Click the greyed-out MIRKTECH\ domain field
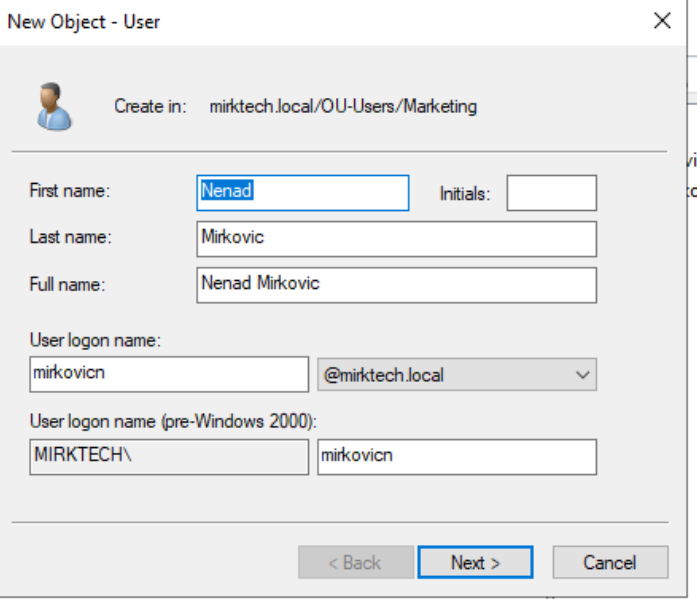The image size is (697, 599). pos(169,456)
